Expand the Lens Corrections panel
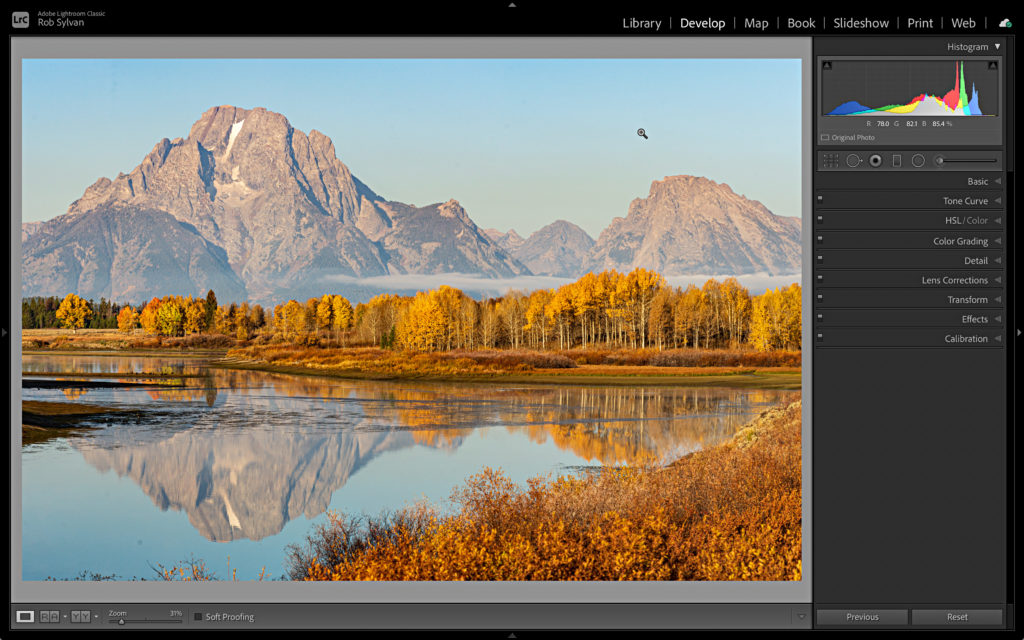The image size is (1024, 640). tap(954, 280)
